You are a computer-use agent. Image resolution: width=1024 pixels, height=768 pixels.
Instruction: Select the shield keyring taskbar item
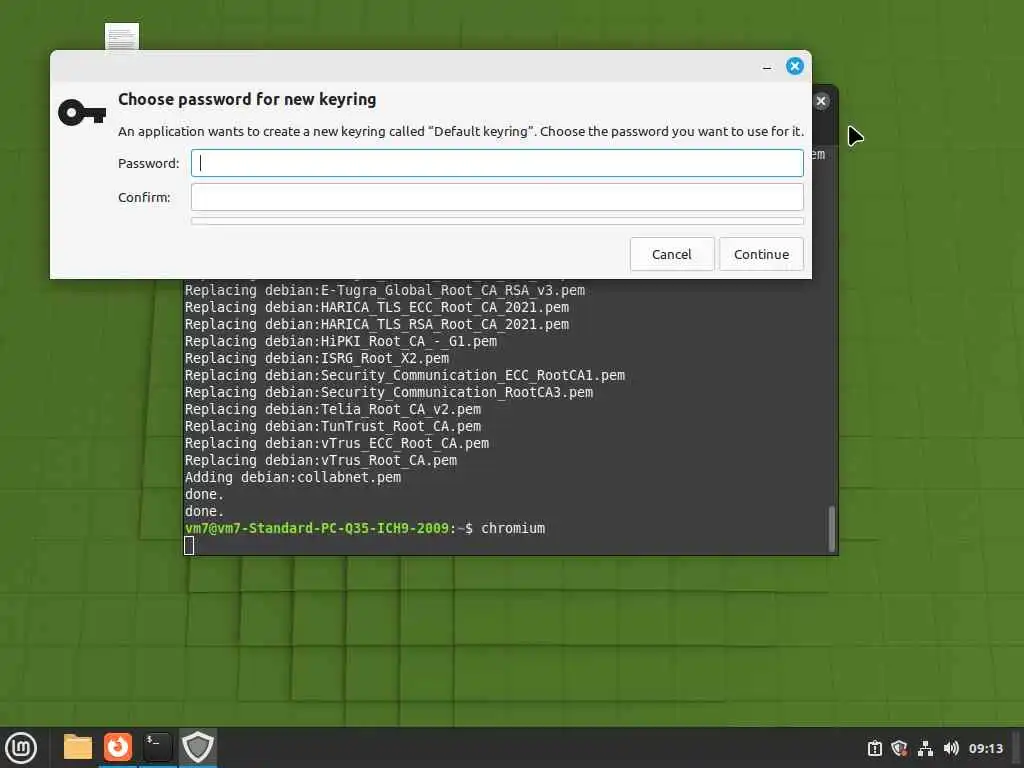click(197, 747)
